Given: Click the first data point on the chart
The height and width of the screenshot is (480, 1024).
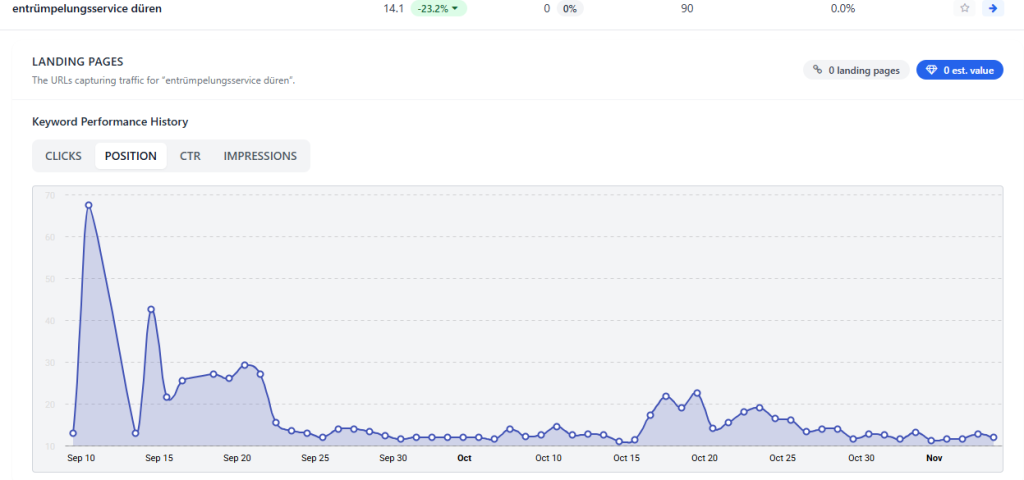Looking at the screenshot, I should pos(73,433).
